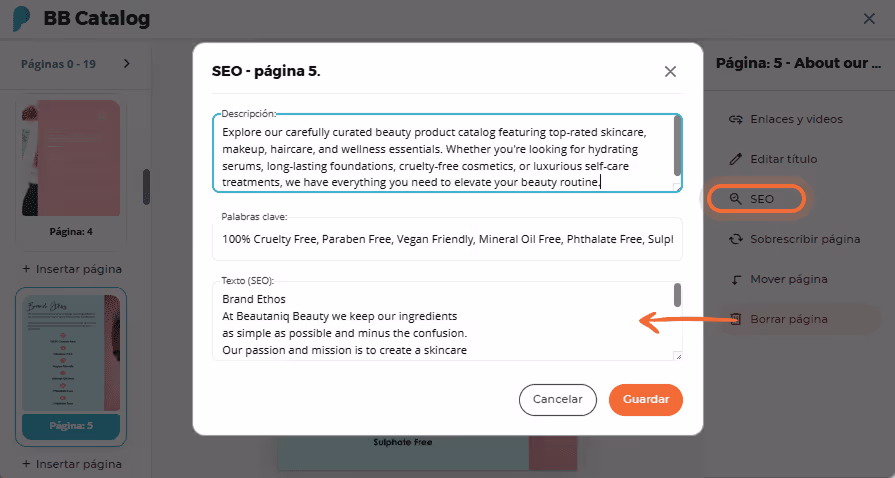Click Insertar página below Página 4
The image size is (895, 478).
(72, 269)
